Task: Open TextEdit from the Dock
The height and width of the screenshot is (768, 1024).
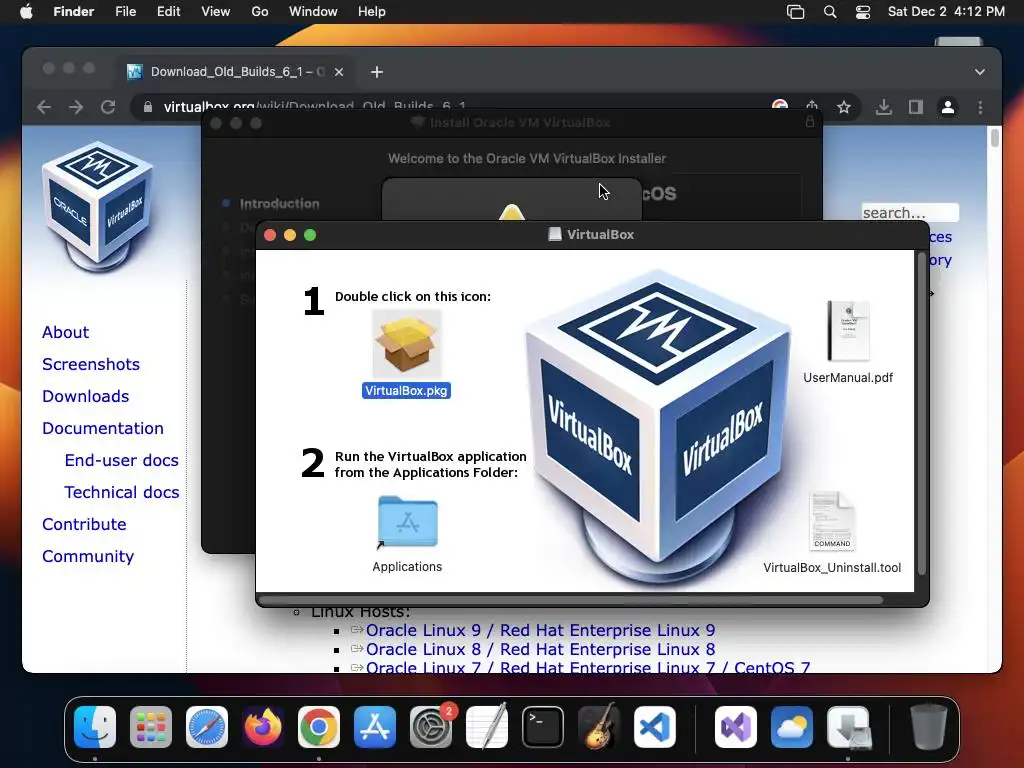Action: click(487, 727)
